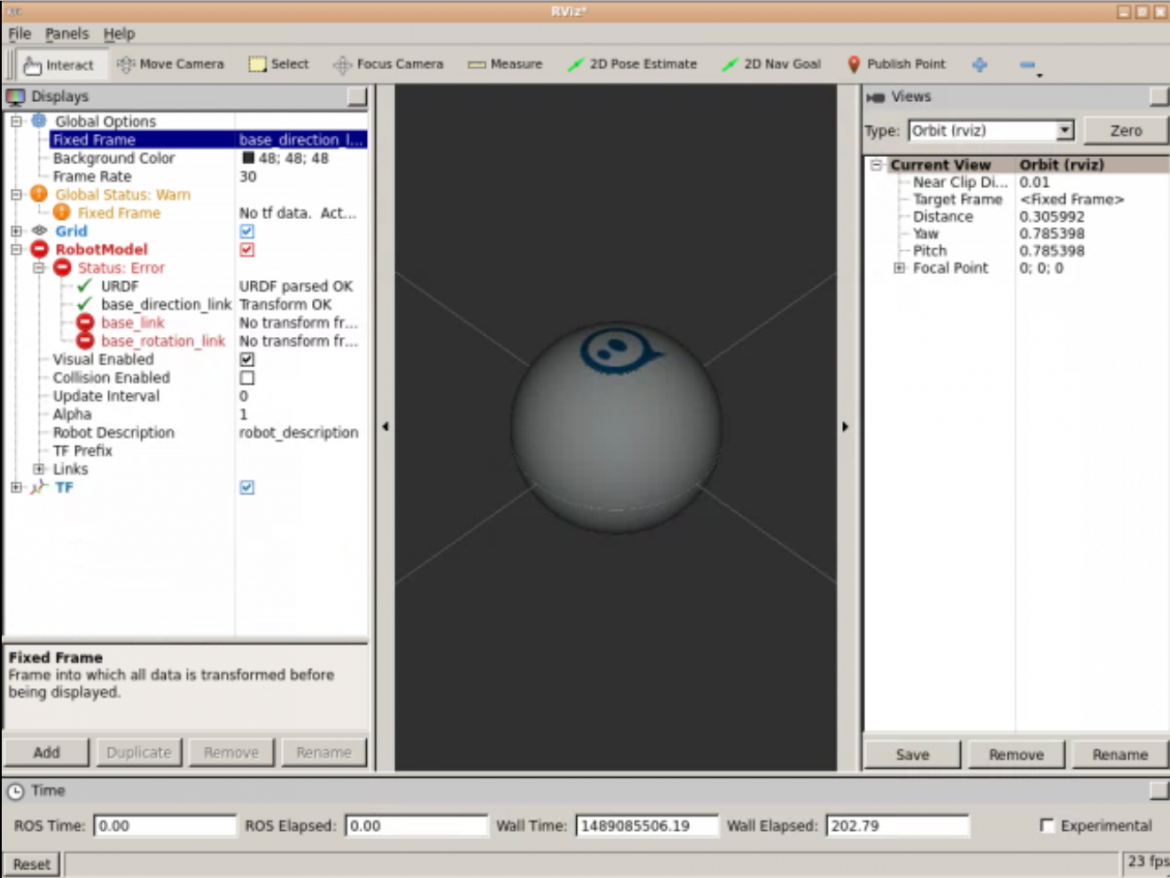Viewport: 1170px width, 878px height.
Task: Activate the Focus Camera tool
Action: (388, 64)
